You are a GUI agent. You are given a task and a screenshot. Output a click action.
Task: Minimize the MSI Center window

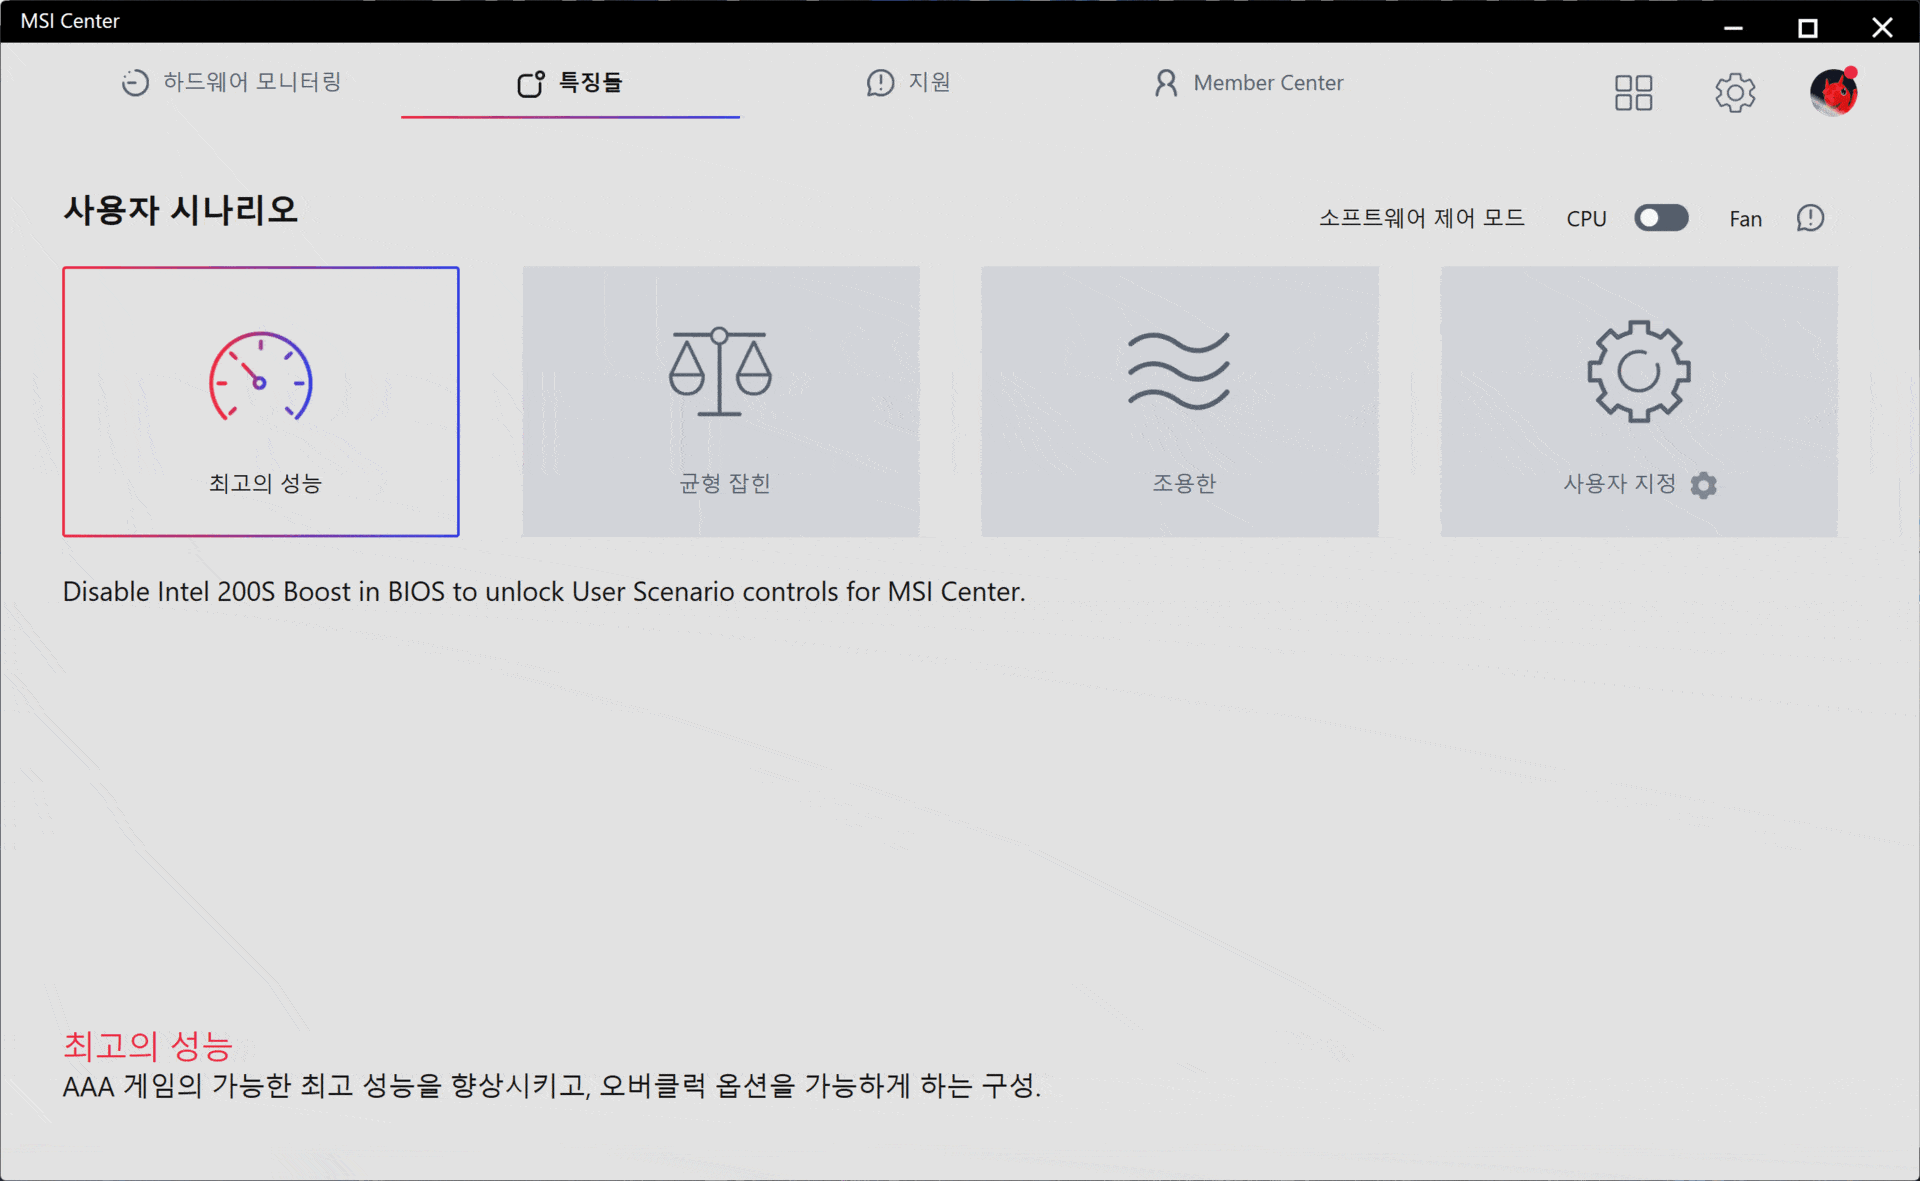[1734, 27]
